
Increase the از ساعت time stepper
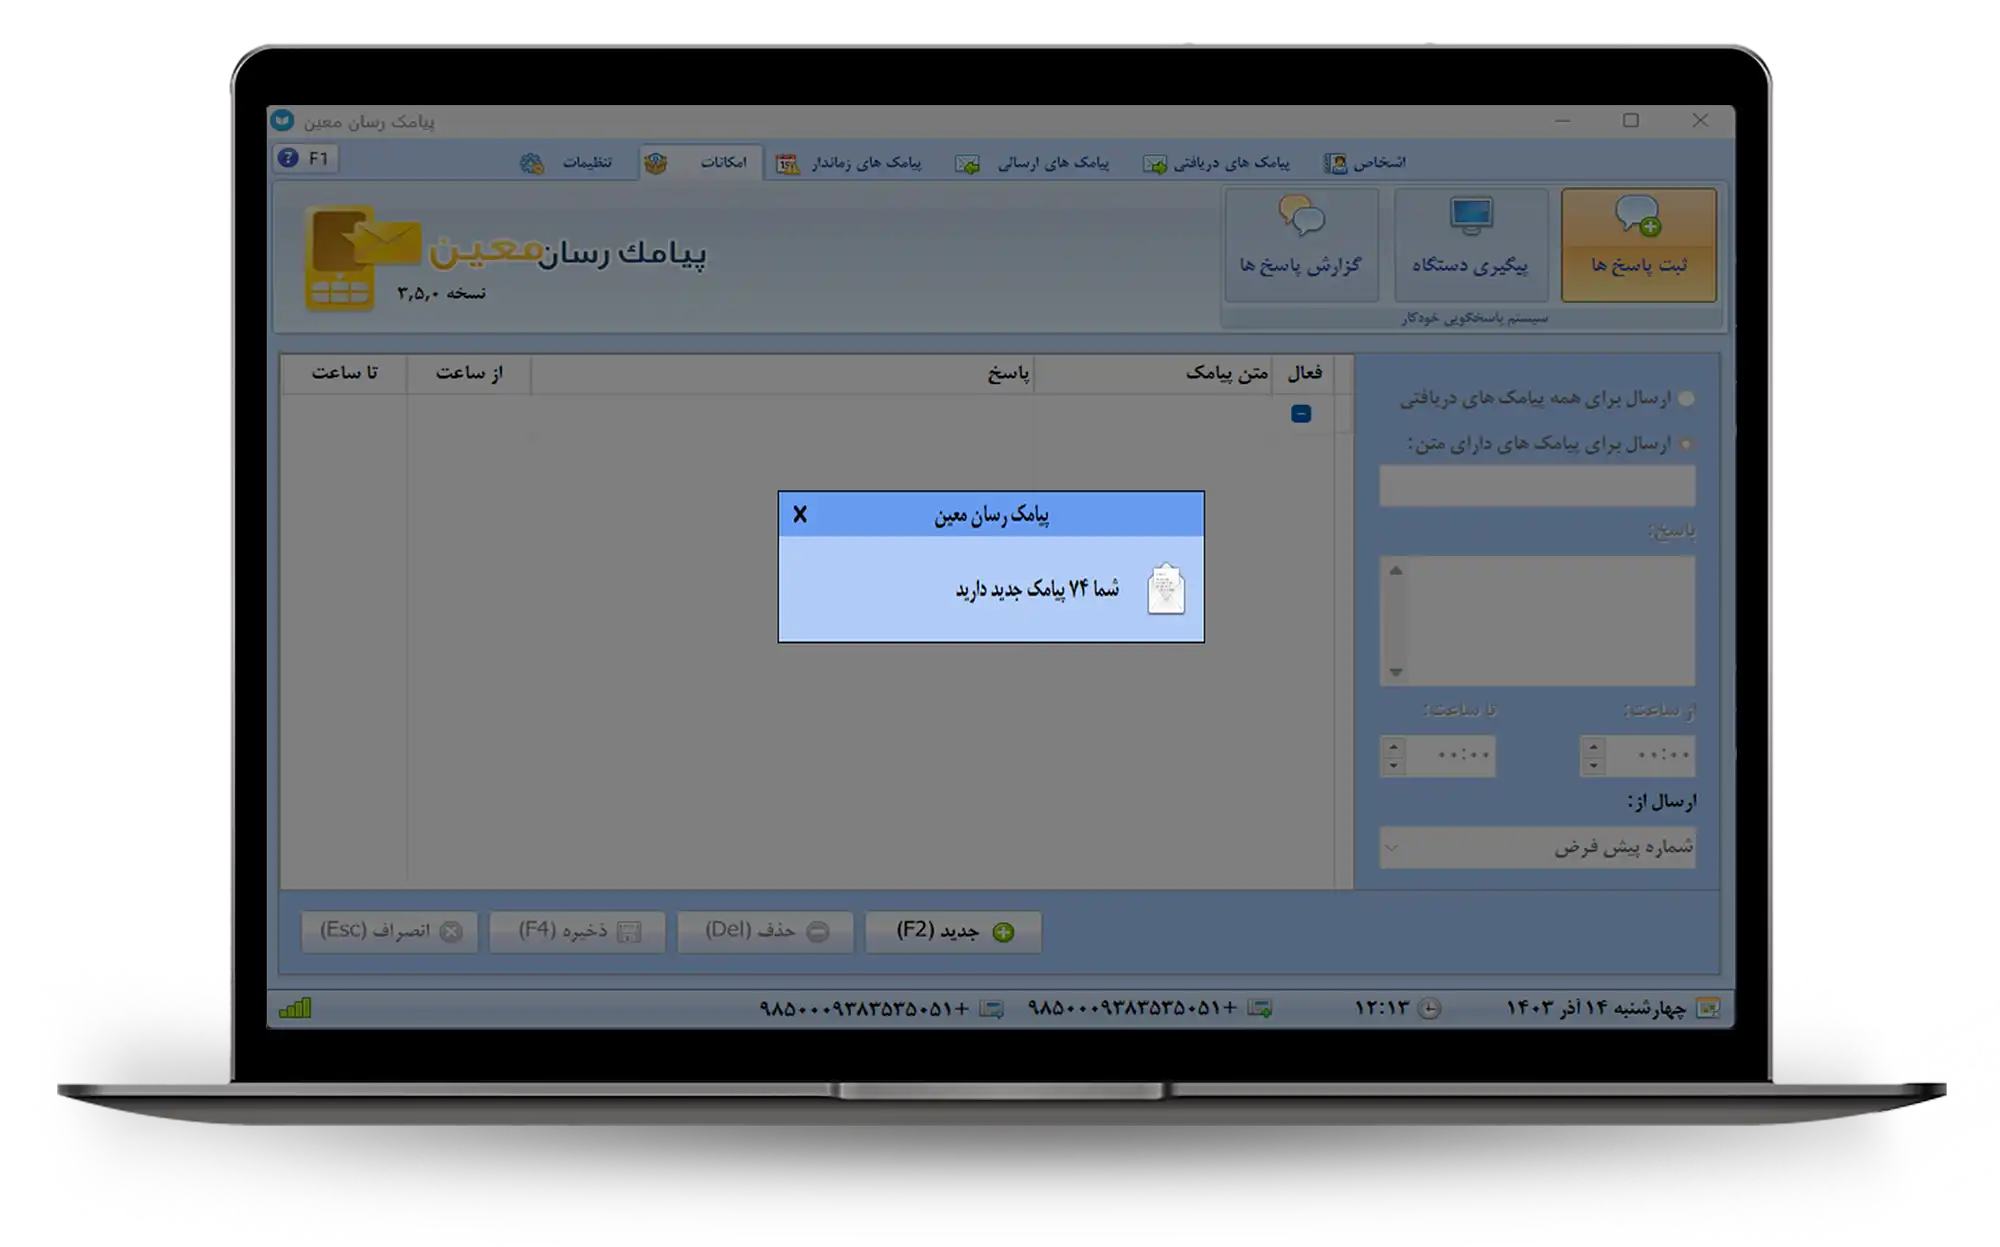[1593, 746]
